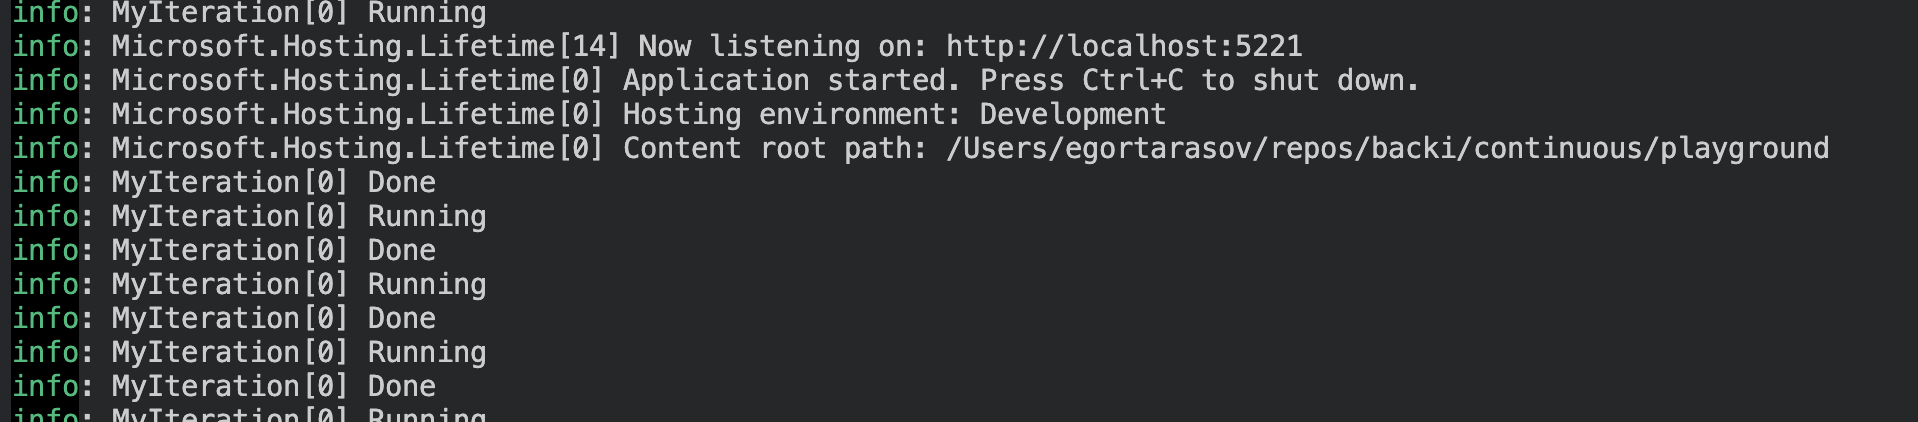1918x422 pixels.
Task: Click 'Content root path:' label text
Action: 775,148
